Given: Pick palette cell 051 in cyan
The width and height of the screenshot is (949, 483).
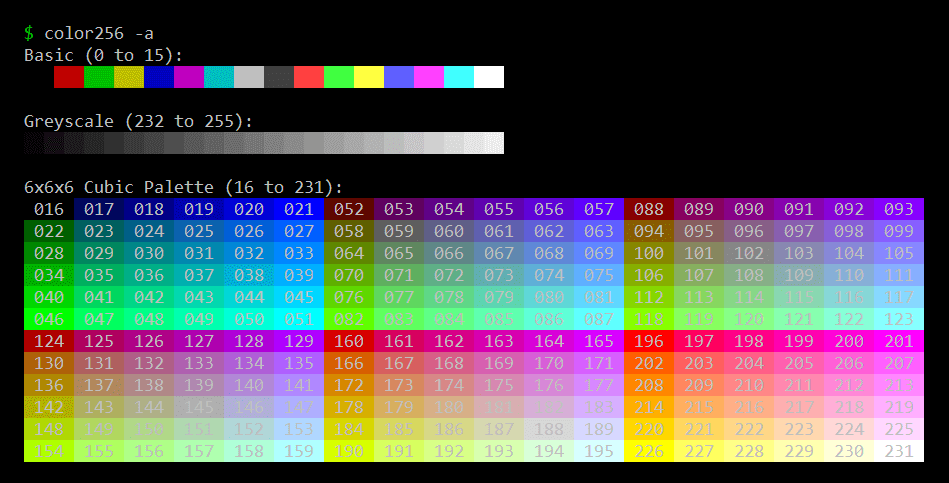Looking at the screenshot, I should (299, 319).
